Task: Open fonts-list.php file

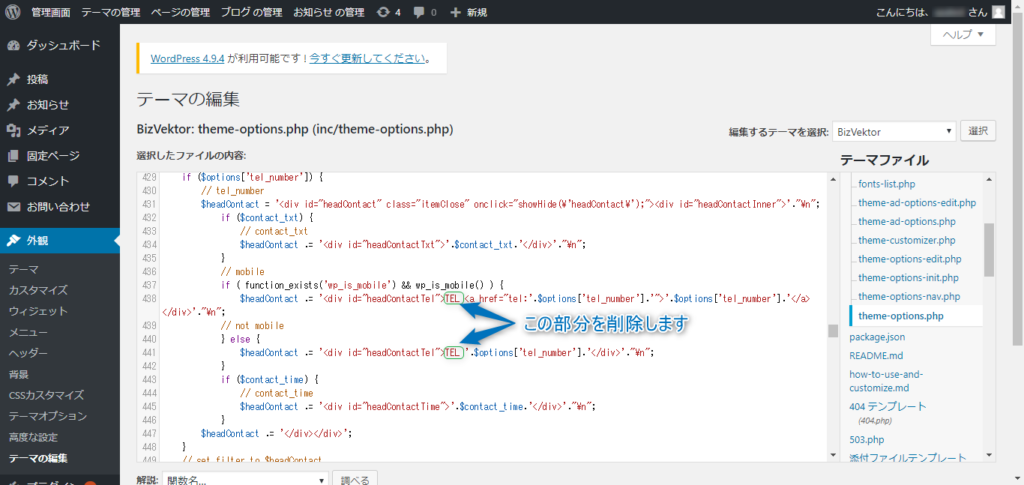Action: (x=886, y=183)
